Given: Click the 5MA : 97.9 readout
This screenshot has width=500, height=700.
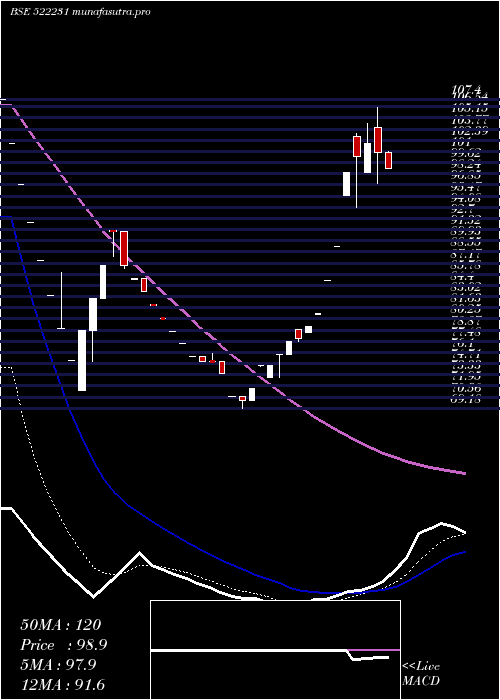Looking at the screenshot, I should [x=58, y=665].
